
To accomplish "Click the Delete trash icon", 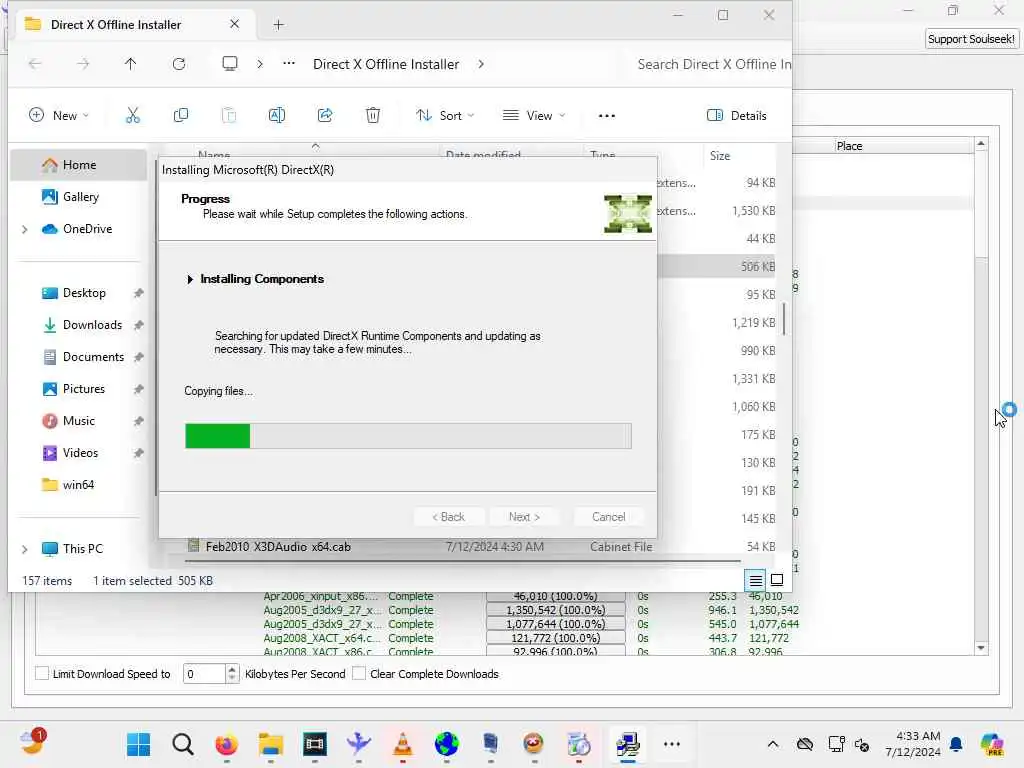I will pos(373,116).
